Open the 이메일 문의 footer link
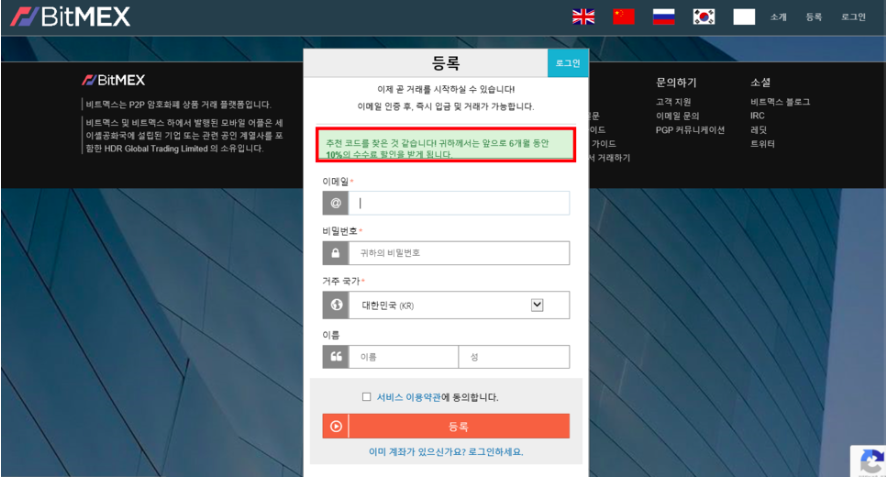Screen dimensions: 886x477 point(677,116)
